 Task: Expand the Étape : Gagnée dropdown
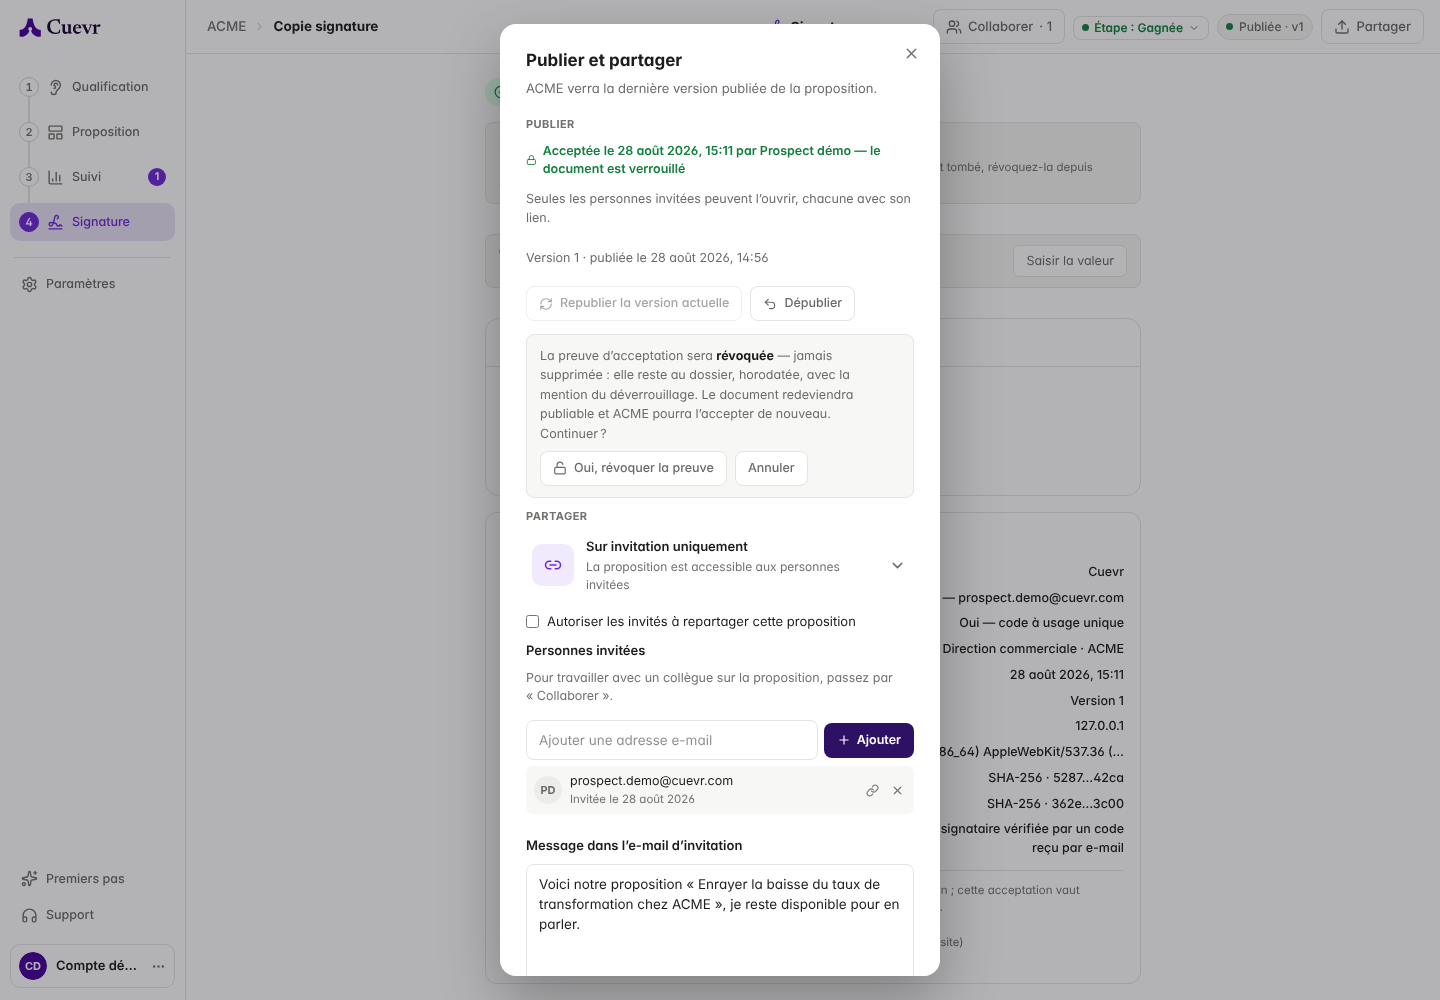click(x=1141, y=28)
